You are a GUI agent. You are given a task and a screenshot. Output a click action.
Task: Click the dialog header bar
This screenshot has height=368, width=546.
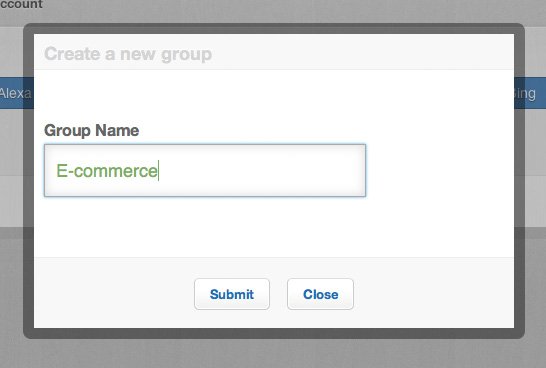pos(274,52)
